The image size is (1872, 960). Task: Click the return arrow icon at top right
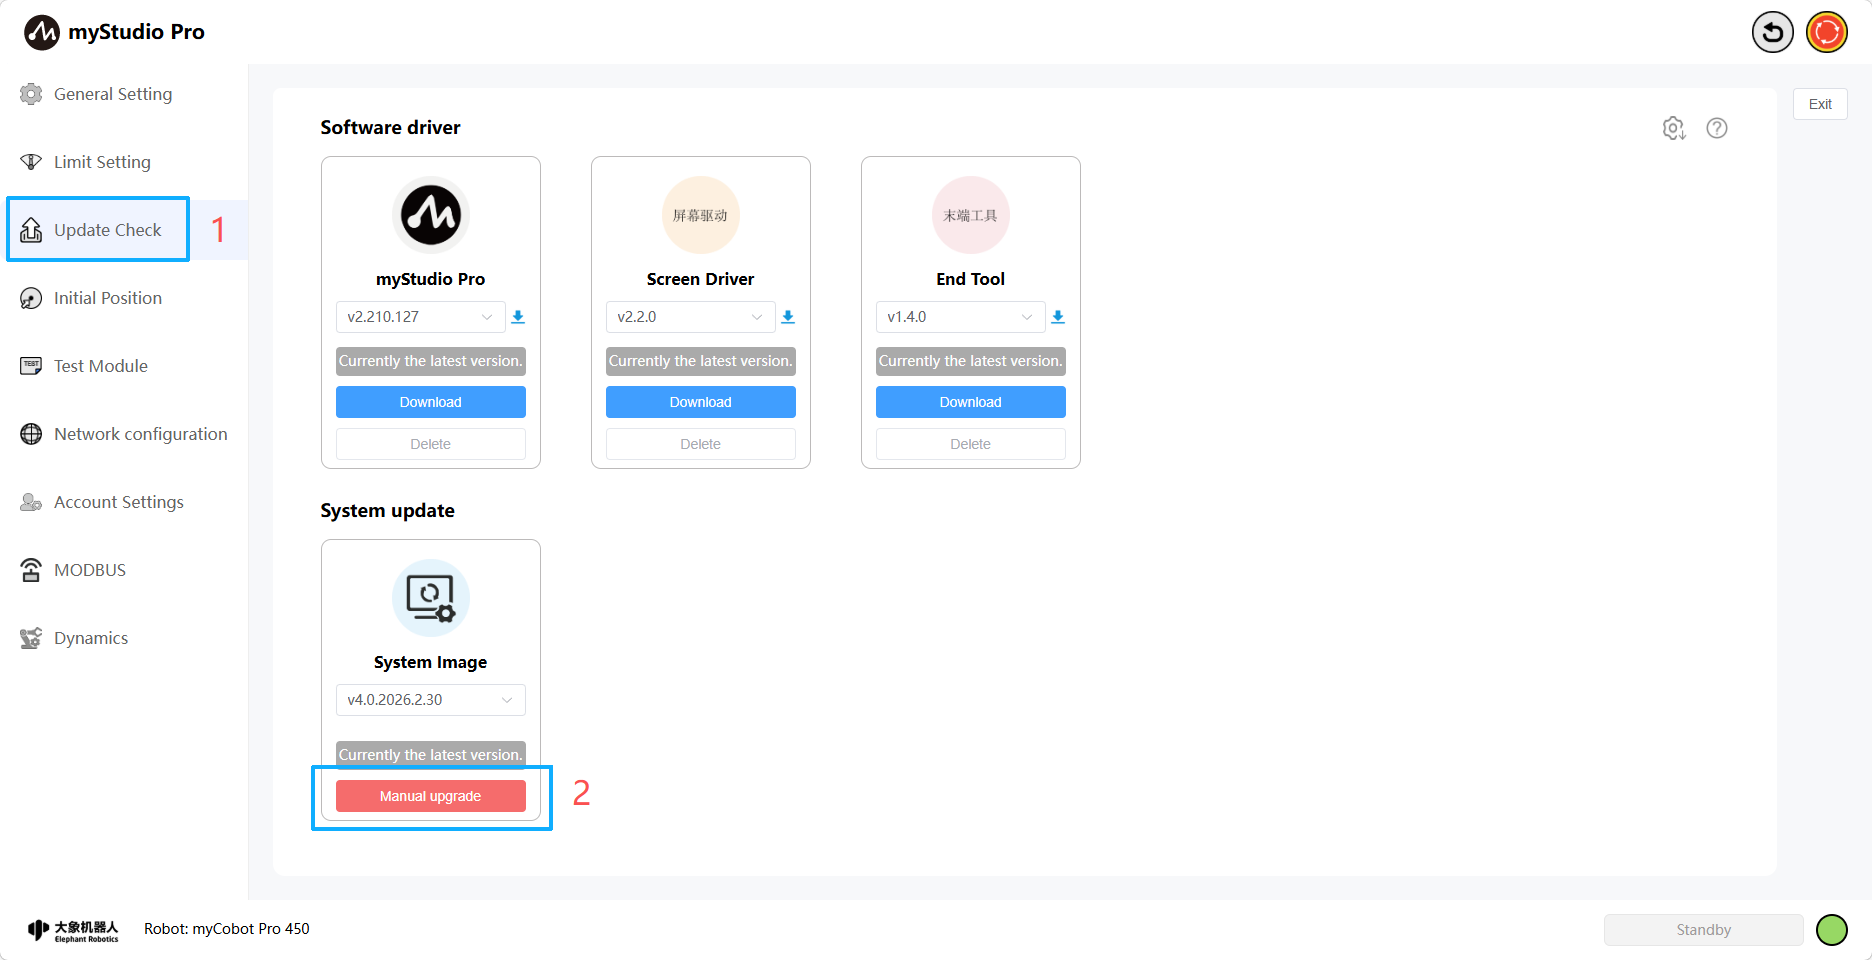coord(1772,32)
